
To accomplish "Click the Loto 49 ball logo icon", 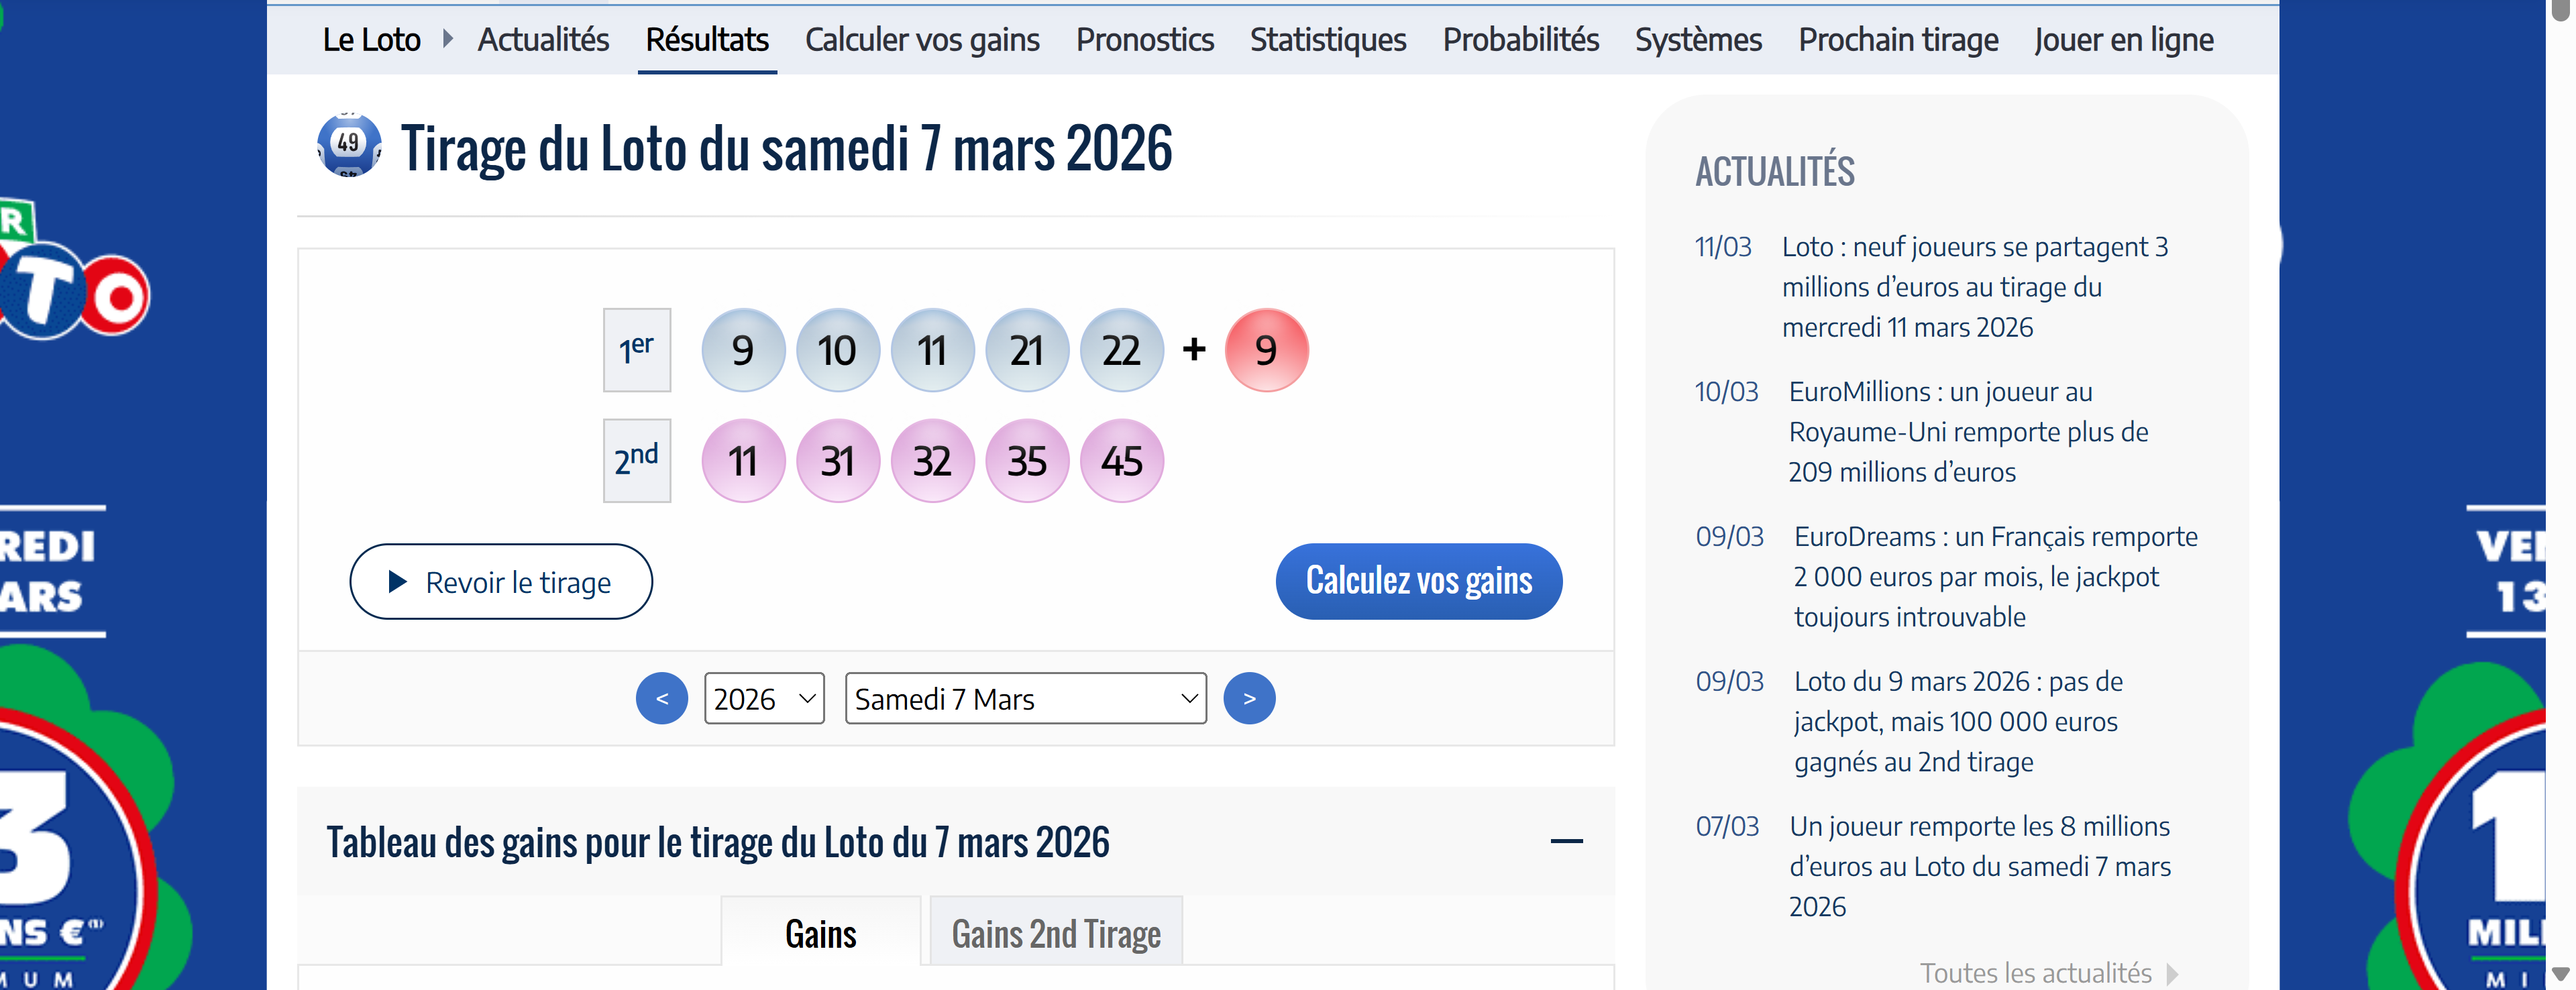I will 349,146.
